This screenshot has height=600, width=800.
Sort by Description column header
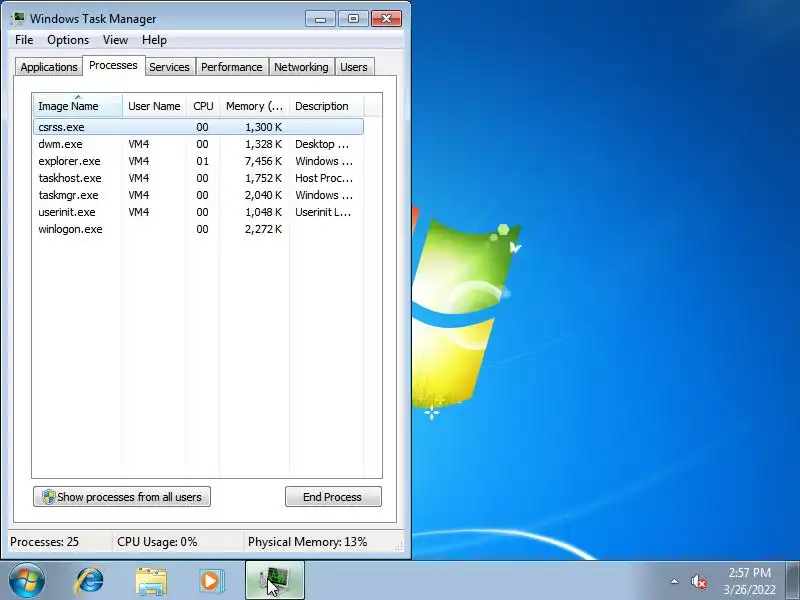point(326,106)
